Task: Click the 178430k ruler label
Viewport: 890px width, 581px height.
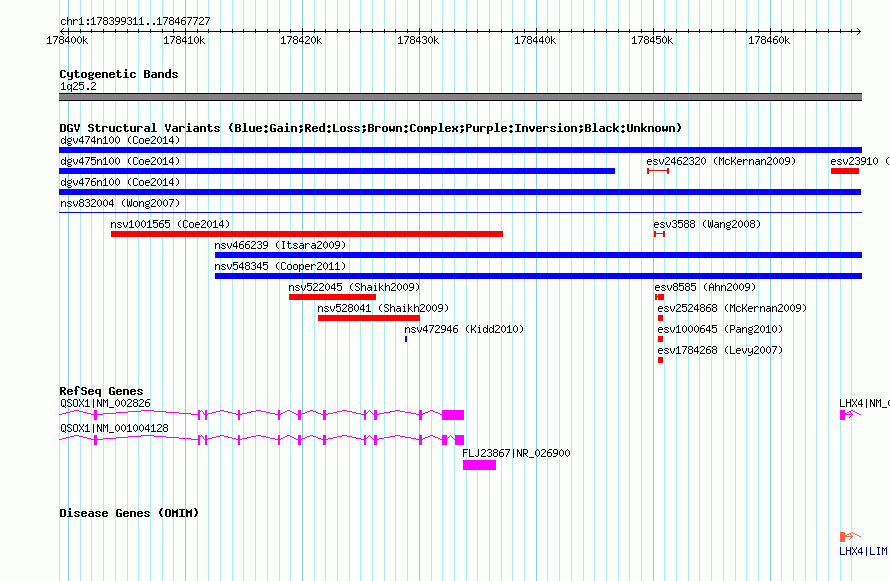Action: point(418,40)
